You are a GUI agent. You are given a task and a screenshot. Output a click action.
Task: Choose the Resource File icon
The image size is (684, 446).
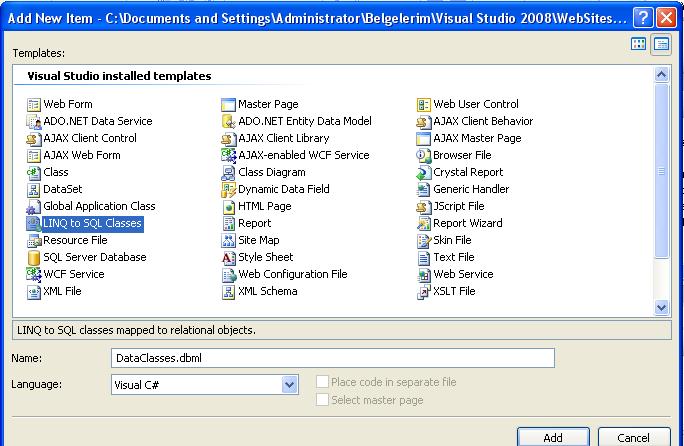pyautogui.click(x=34, y=241)
